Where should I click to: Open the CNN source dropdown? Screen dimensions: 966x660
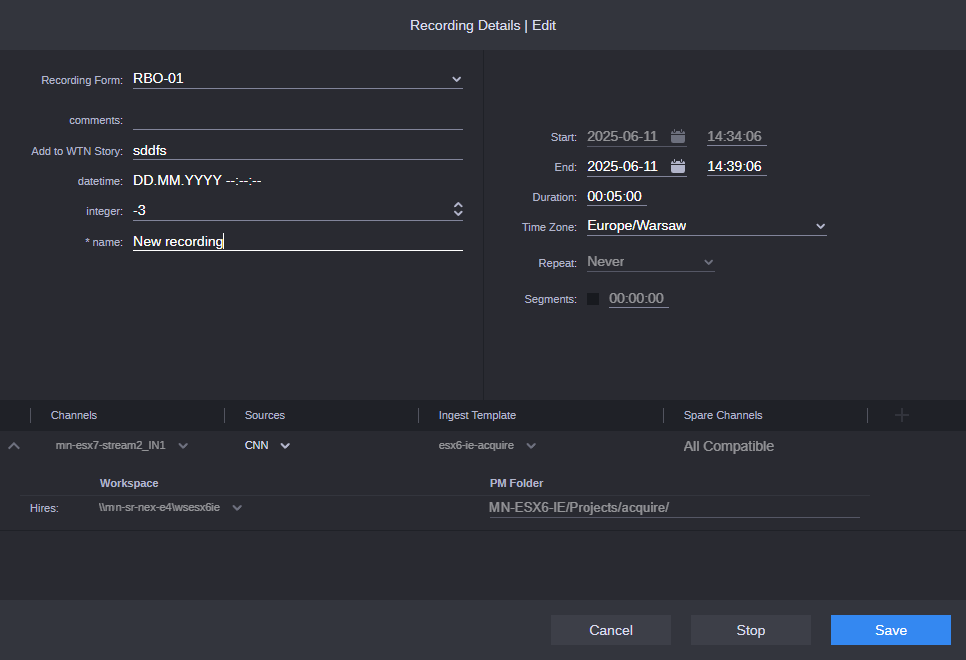click(x=285, y=446)
